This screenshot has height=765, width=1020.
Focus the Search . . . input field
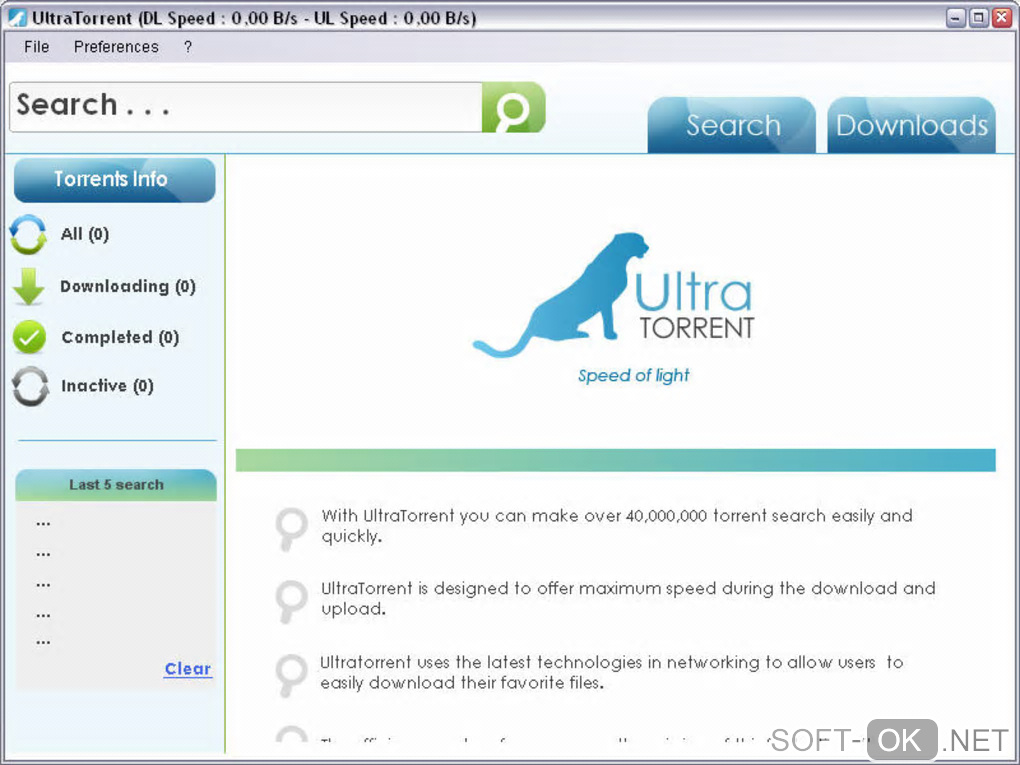pyautogui.click(x=246, y=107)
